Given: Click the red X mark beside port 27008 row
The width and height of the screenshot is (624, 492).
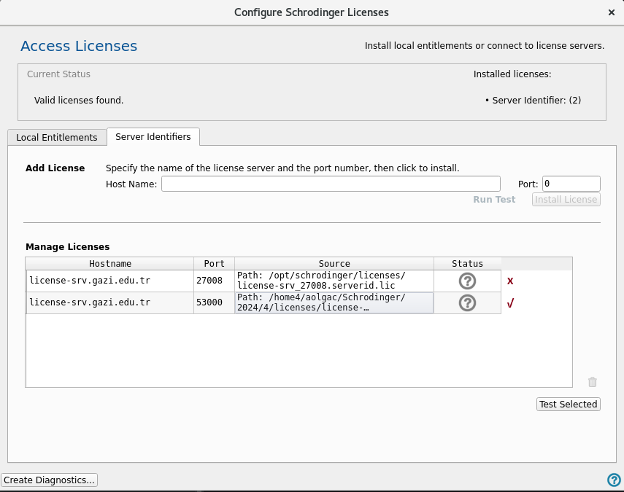Looking at the screenshot, I should coord(510,281).
